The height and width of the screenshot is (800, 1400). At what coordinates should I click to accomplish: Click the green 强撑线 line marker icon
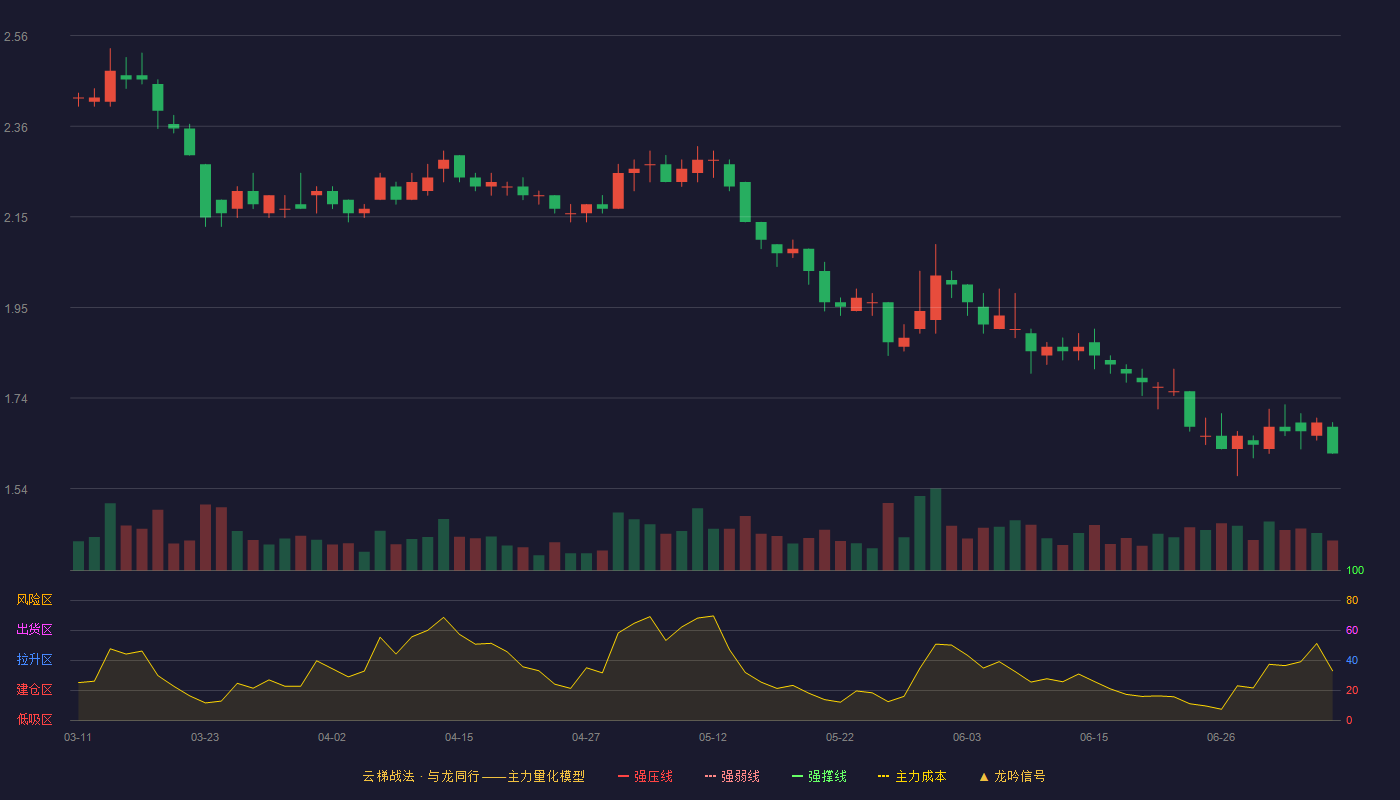[797, 776]
